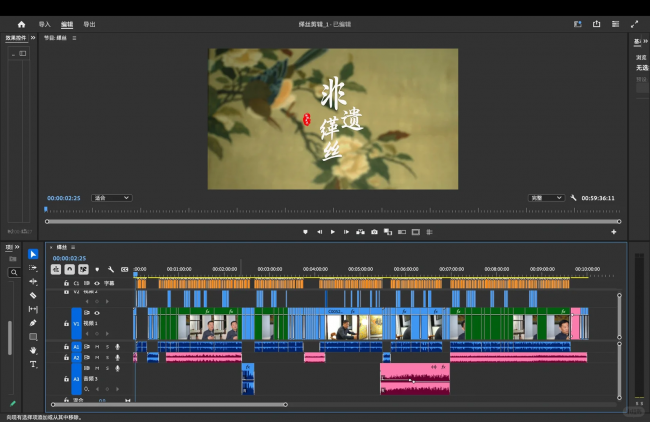Switch to the 导入 workspace tab
This screenshot has height=422, width=650.
44,23
